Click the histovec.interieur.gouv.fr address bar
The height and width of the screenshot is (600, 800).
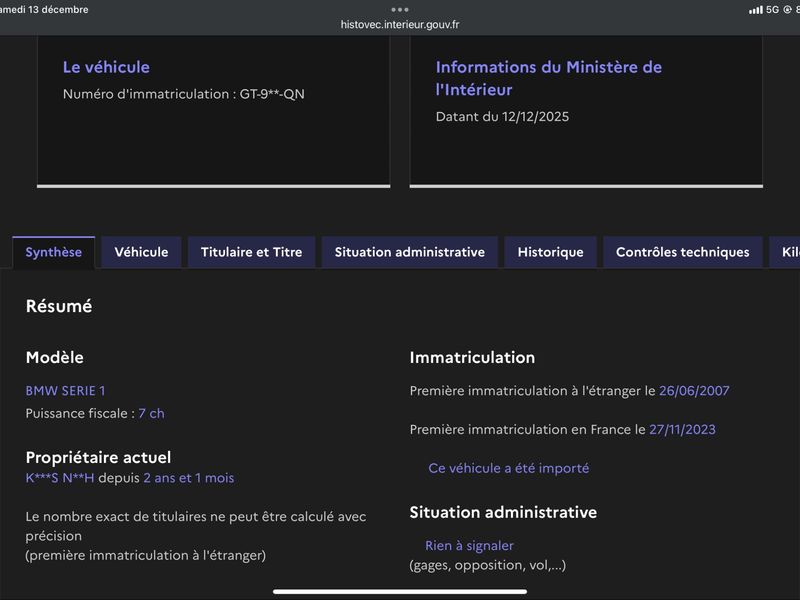point(400,24)
